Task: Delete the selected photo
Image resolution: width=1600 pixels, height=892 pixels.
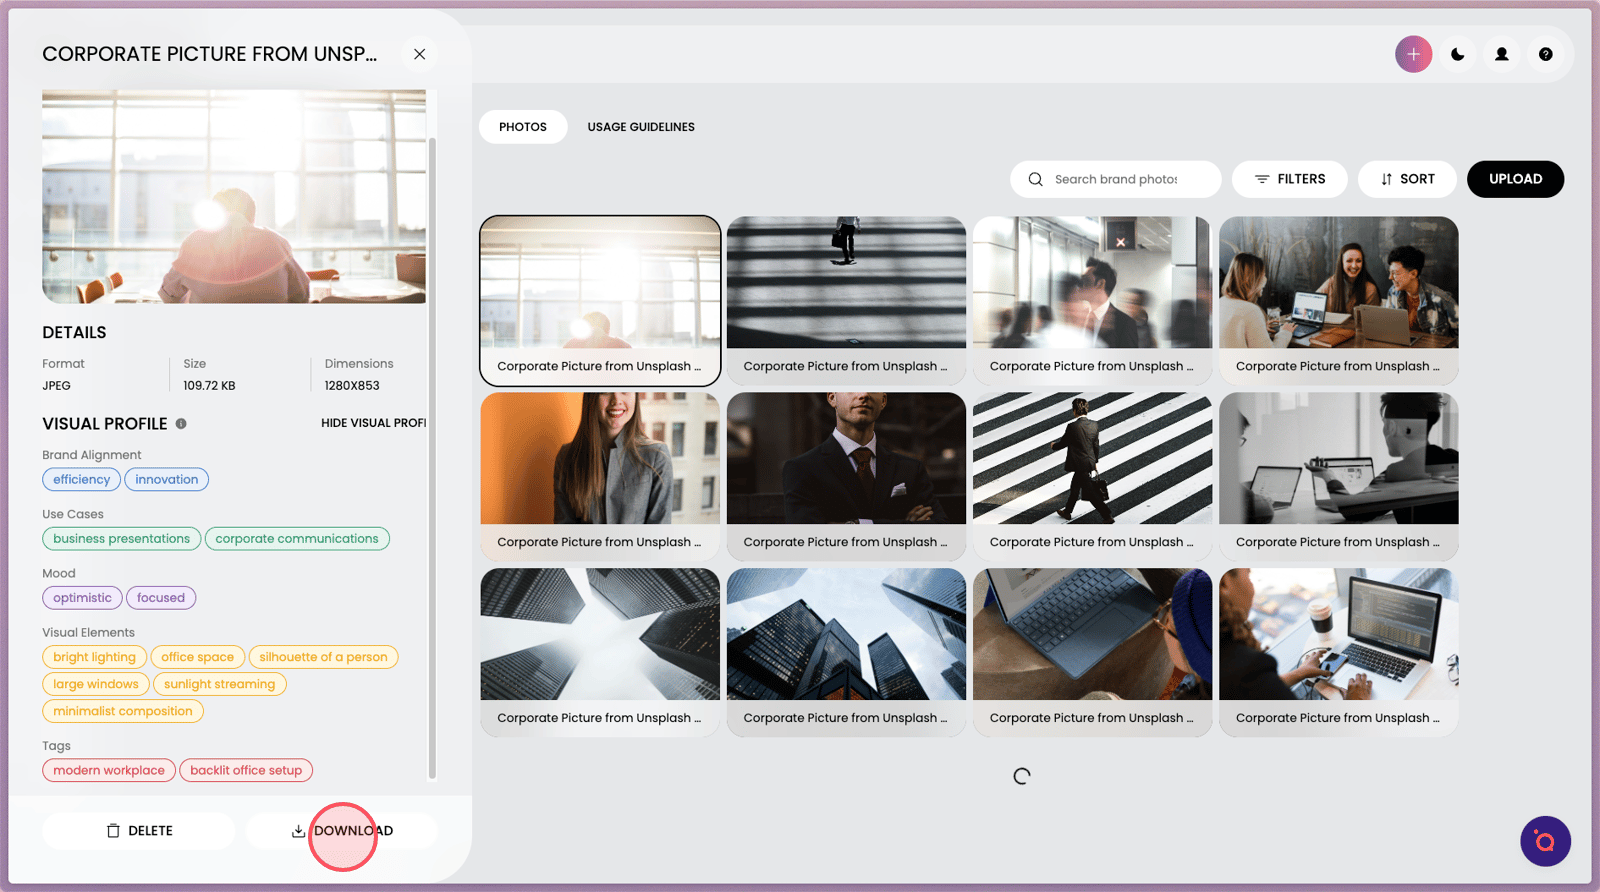Action: point(139,831)
